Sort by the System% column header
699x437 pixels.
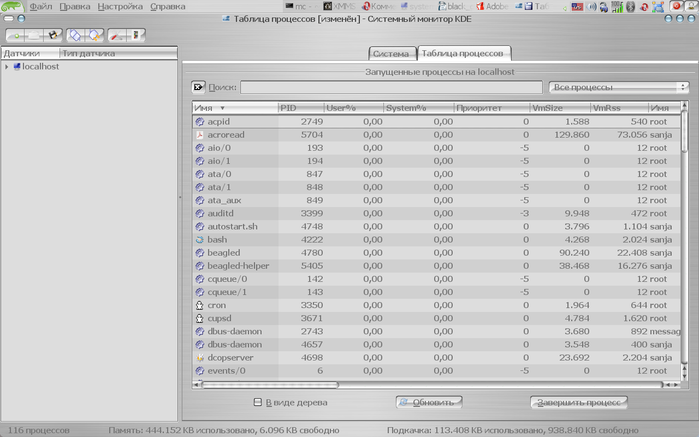pyautogui.click(x=419, y=108)
